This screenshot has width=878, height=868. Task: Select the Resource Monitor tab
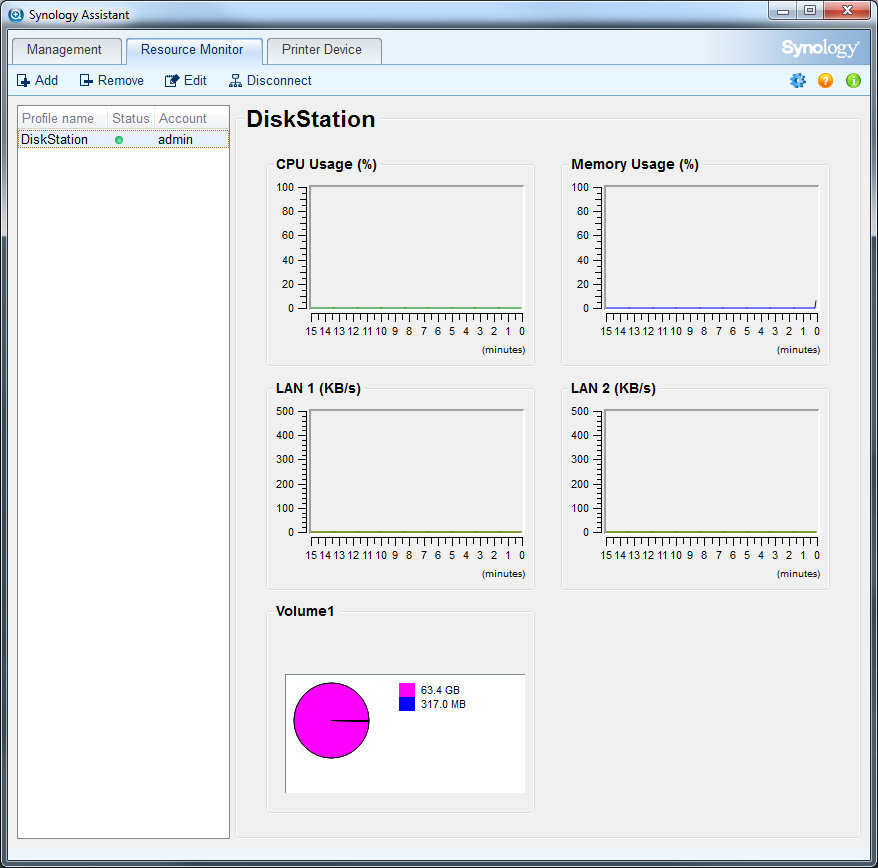click(x=192, y=50)
